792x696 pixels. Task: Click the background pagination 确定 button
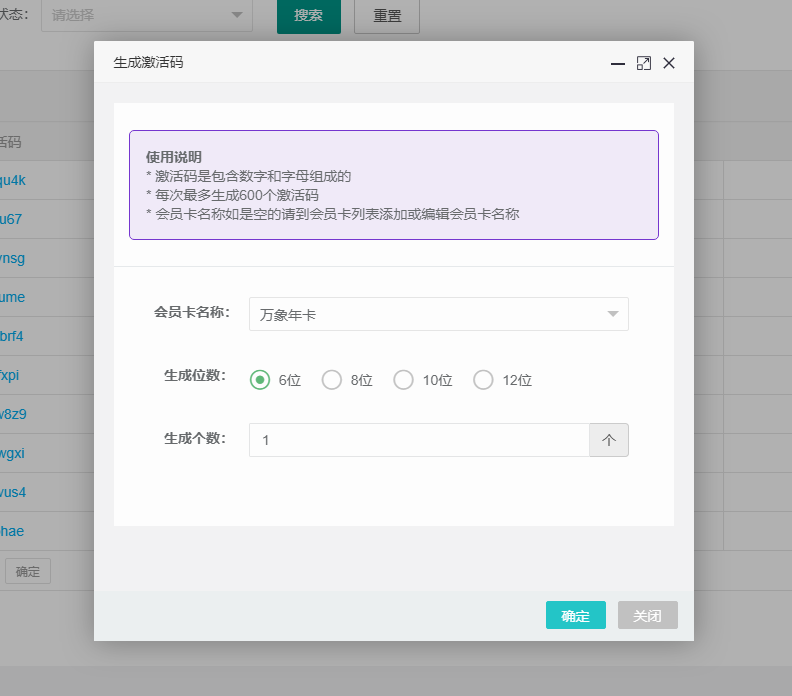[28, 571]
